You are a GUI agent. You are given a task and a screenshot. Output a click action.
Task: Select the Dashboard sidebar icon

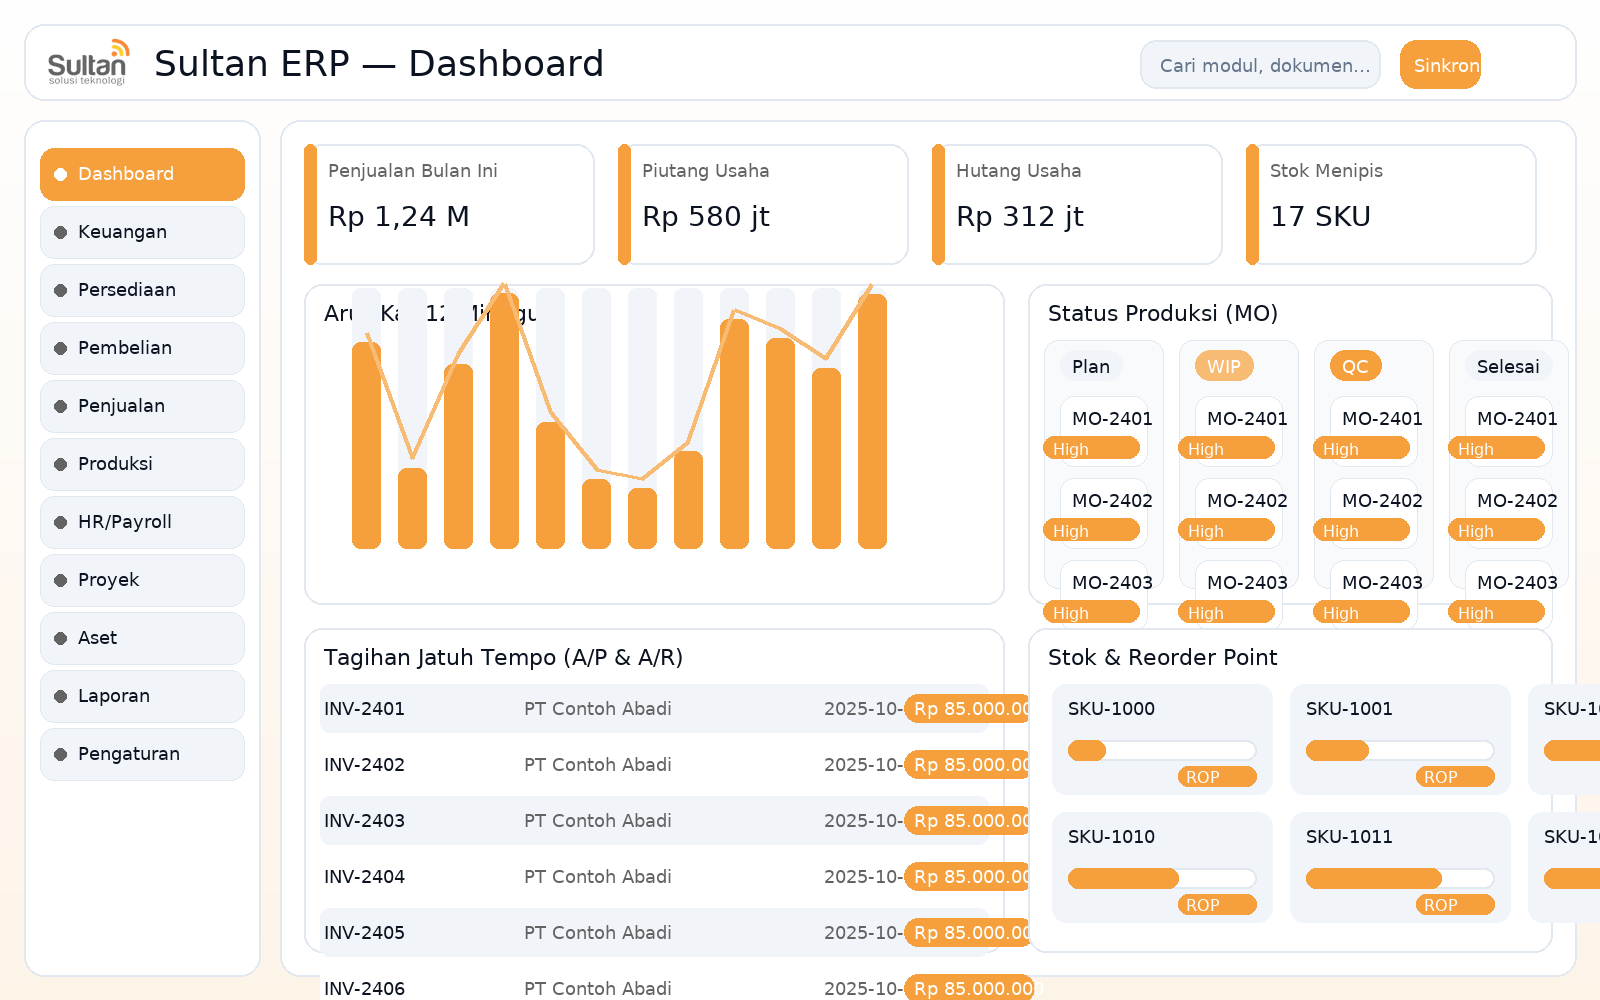(61, 174)
